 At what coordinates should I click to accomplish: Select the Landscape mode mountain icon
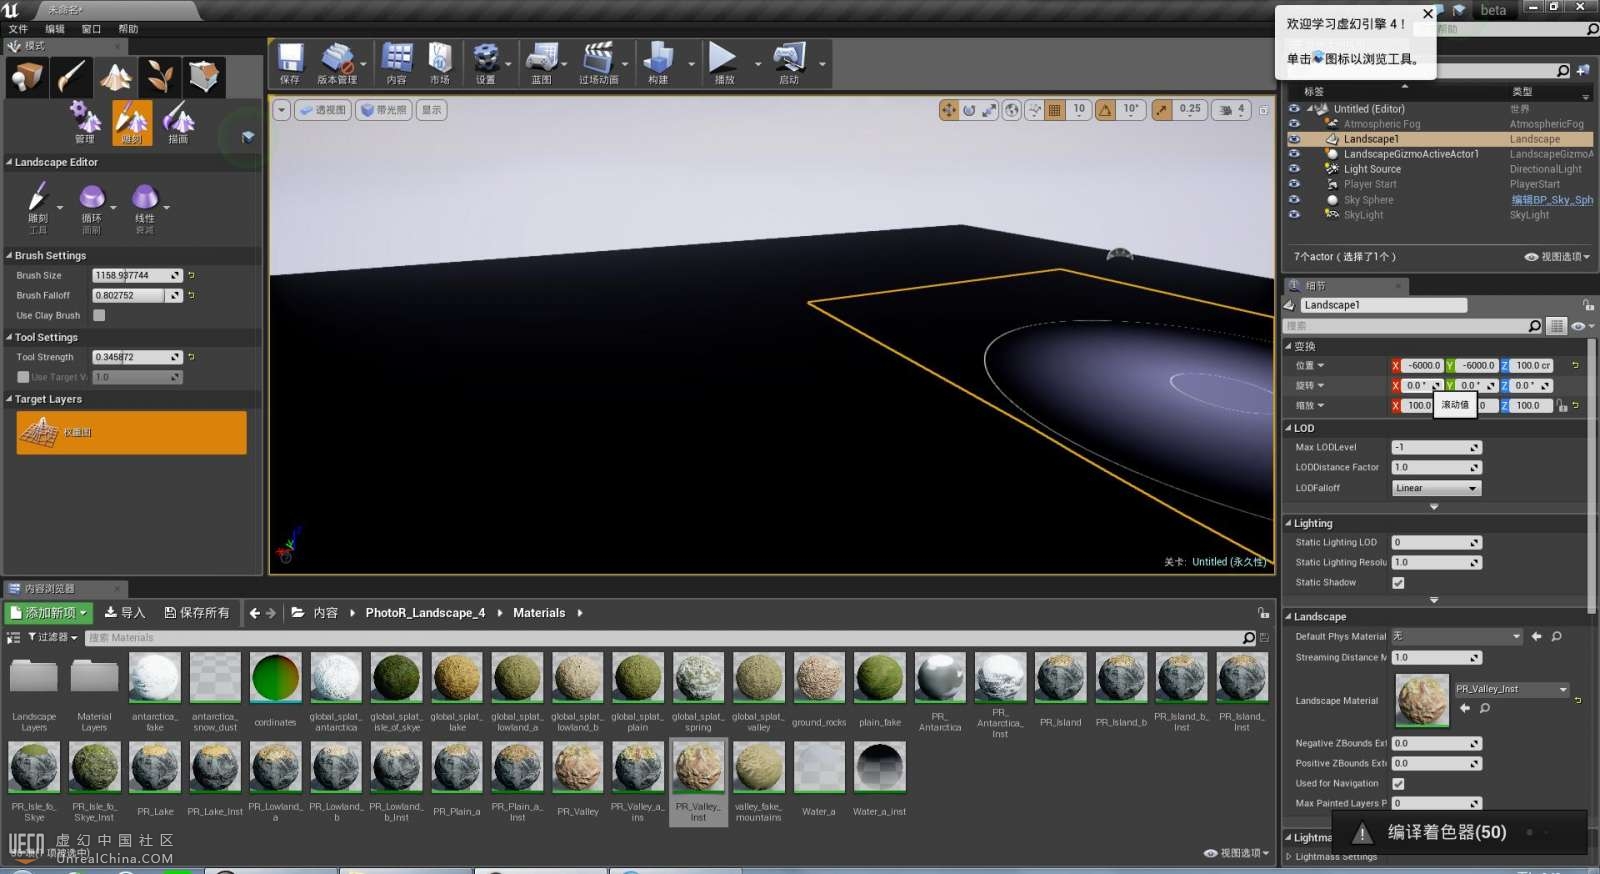pyautogui.click(x=116, y=77)
